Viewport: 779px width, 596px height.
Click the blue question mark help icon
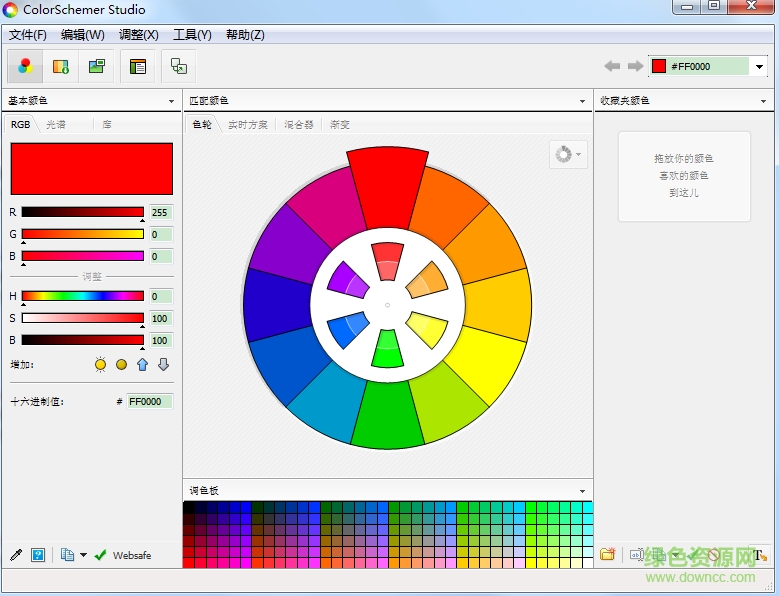[x=38, y=555]
